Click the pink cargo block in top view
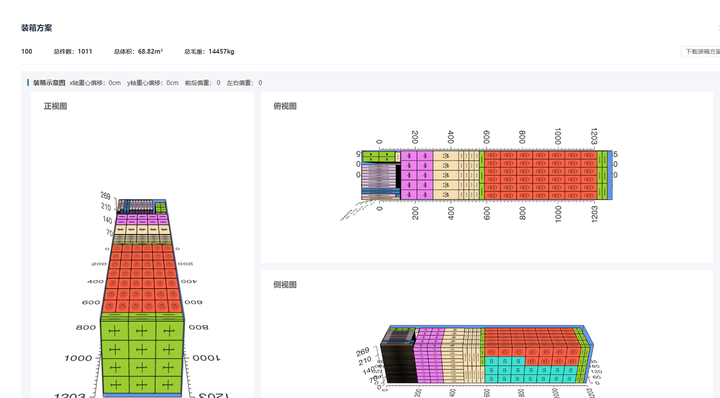The image size is (720, 398). click(x=417, y=175)
